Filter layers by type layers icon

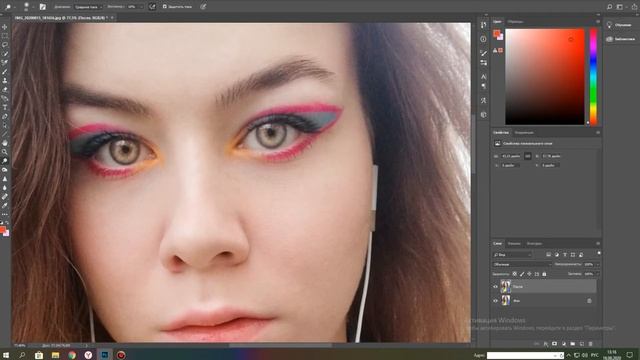click(x=565, y=255)
